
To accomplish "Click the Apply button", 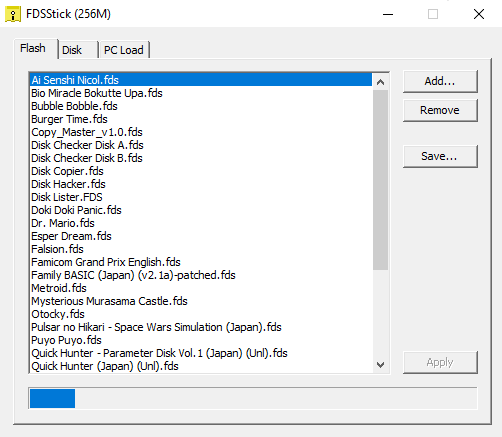I will pyautogui.click(x=440, y=362).
